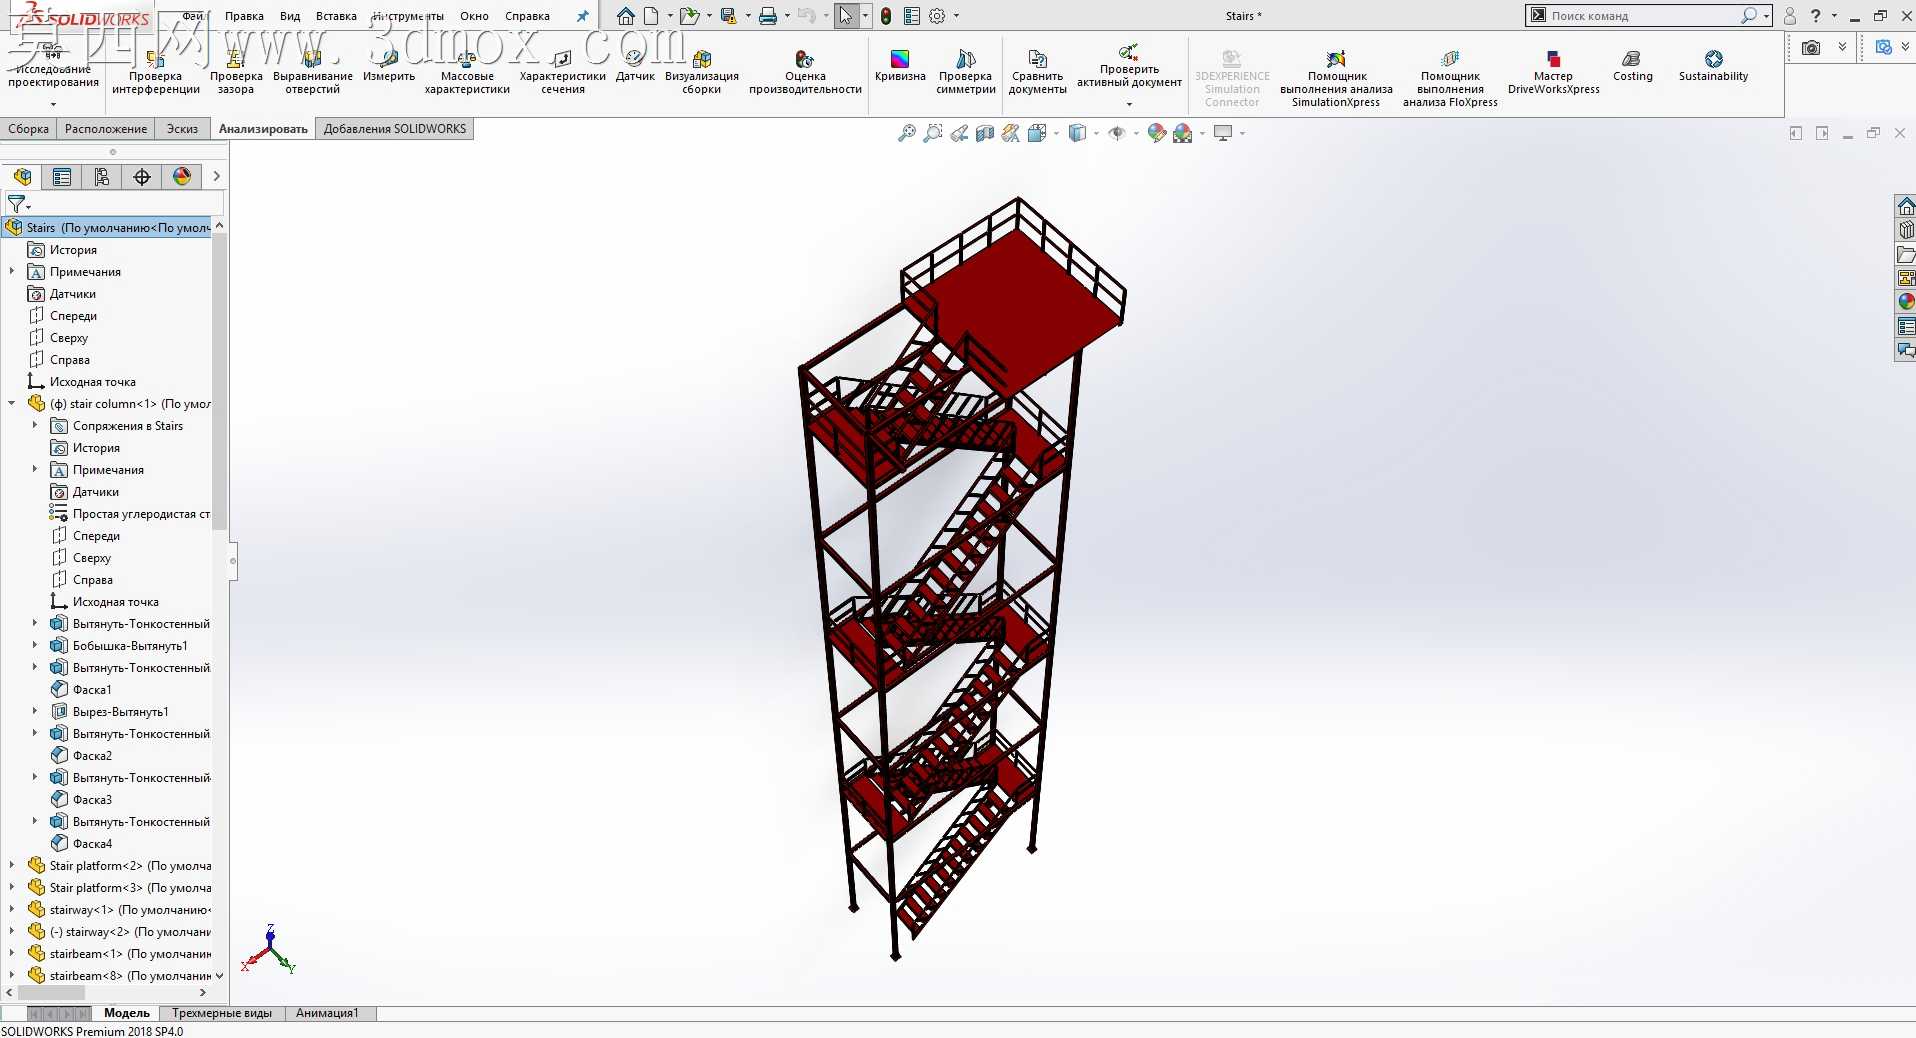Switch to the Добавления SOLIDWORKS tab
Image resolution: width=1916 pixels, height=1038 pixels.
[x=395, y=129]
